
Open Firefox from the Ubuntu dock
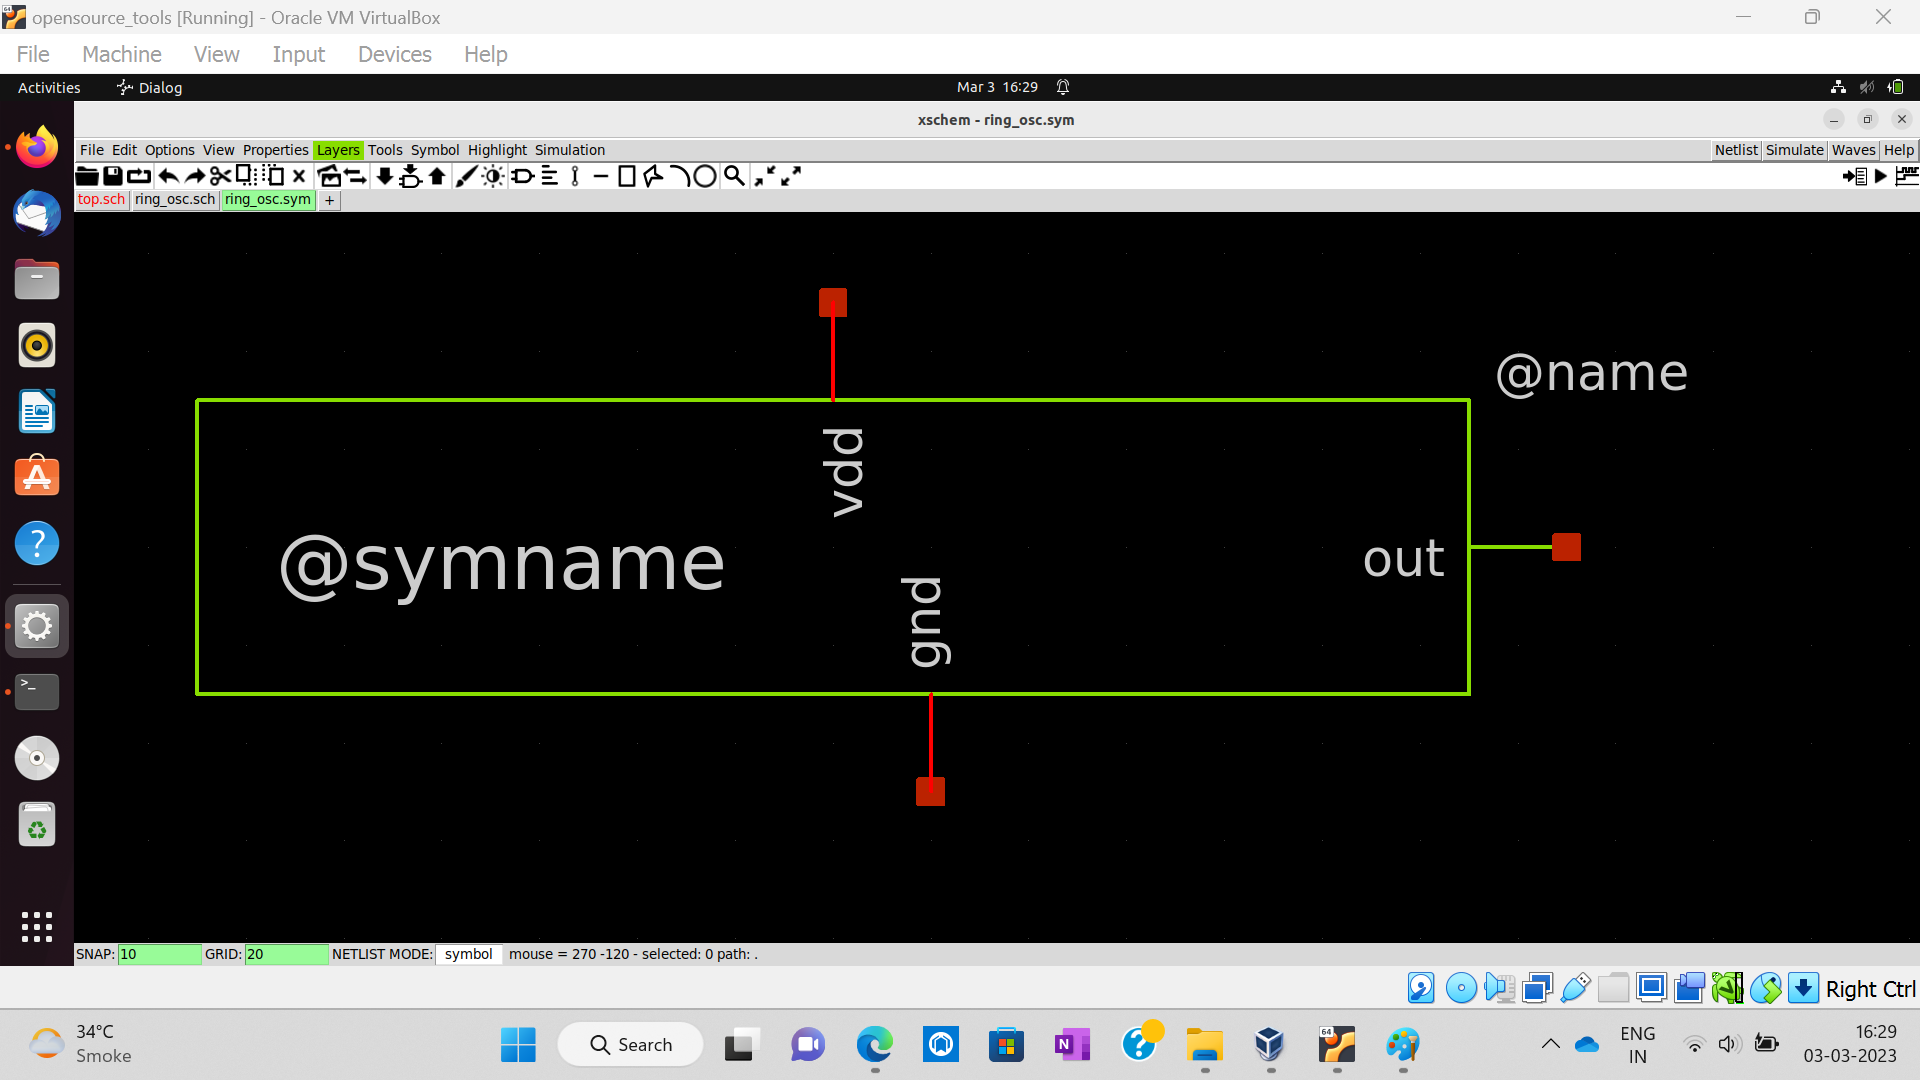[x=37, y=148]
